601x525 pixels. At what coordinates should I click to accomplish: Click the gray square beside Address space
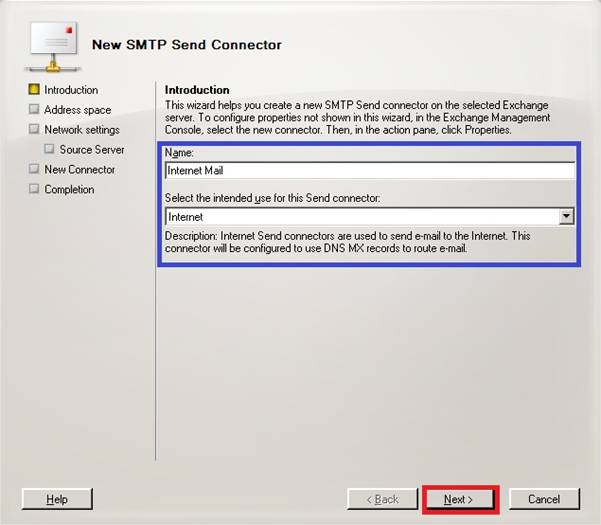point(34,110)
